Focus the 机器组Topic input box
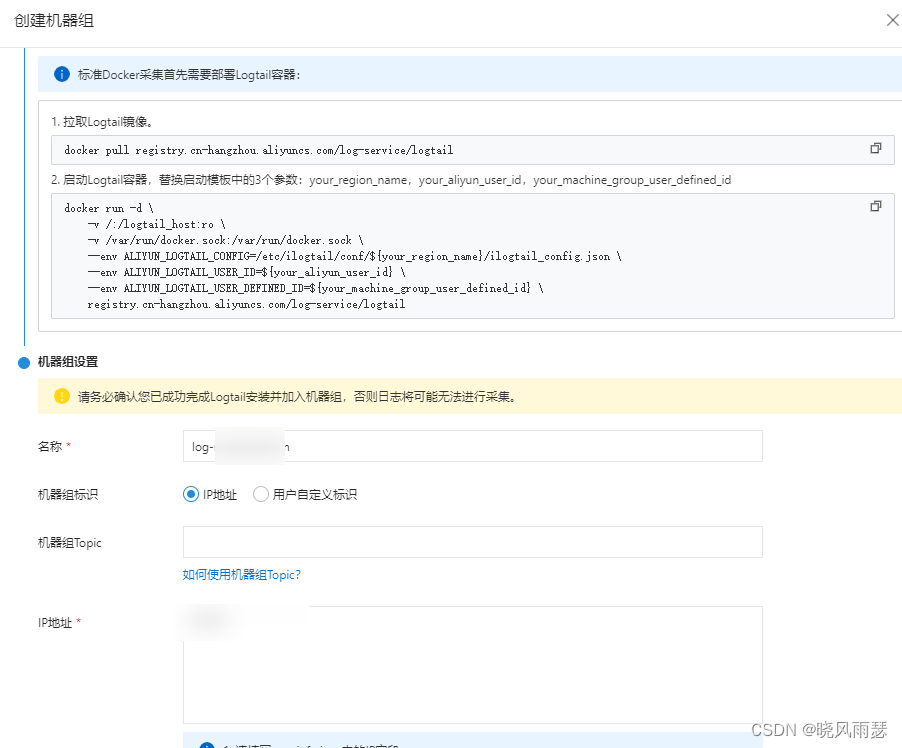 [470, 542]
